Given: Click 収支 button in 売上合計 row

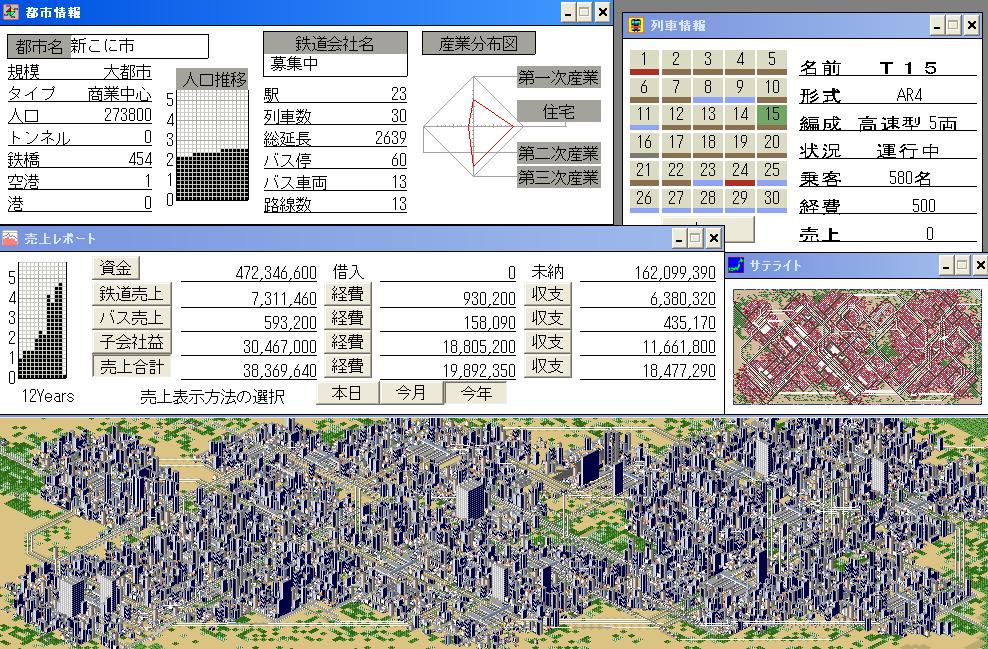Looking at the screenshot, I should [x=548, y=365].
